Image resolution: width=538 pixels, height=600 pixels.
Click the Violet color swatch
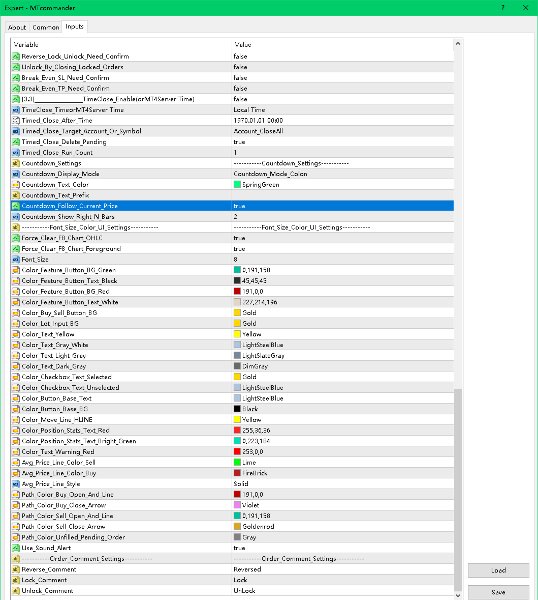tap(237, 505)
